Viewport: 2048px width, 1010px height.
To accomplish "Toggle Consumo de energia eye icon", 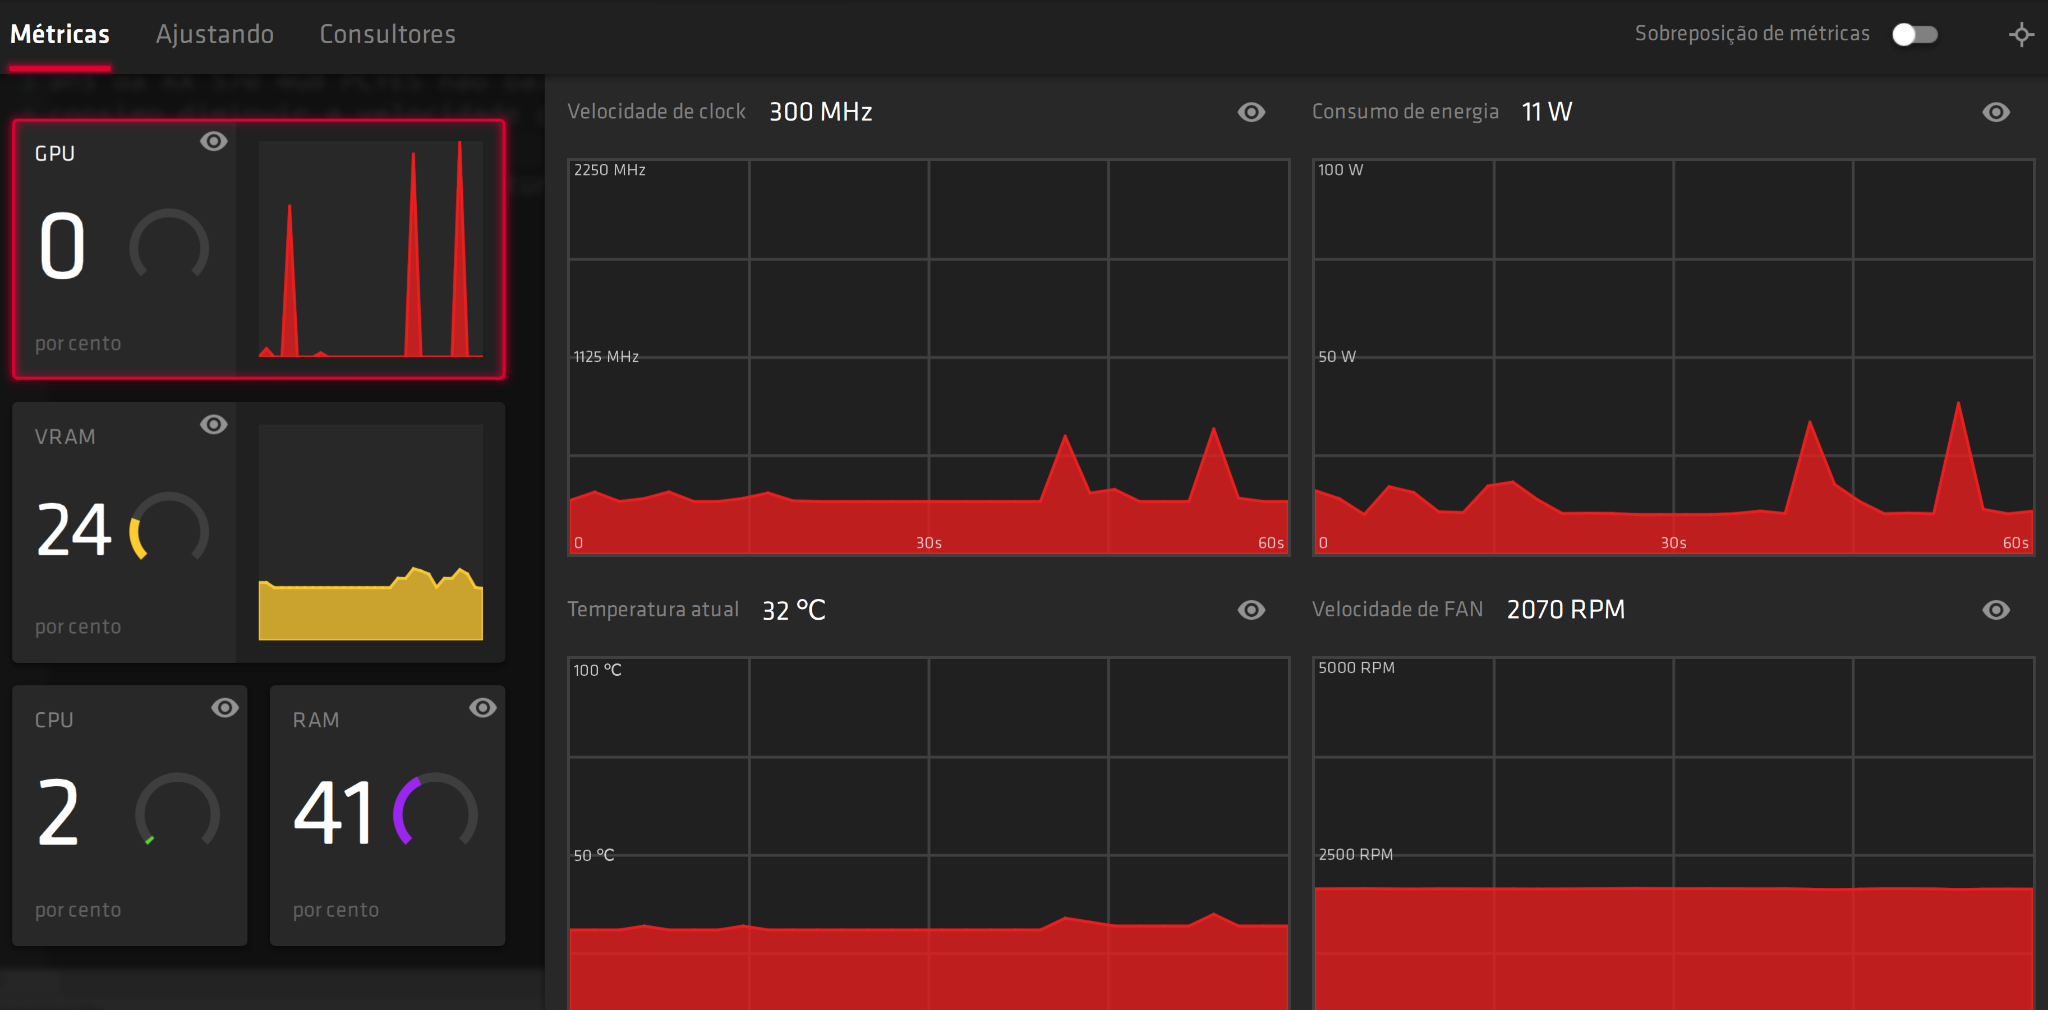I will point(1996,112).
